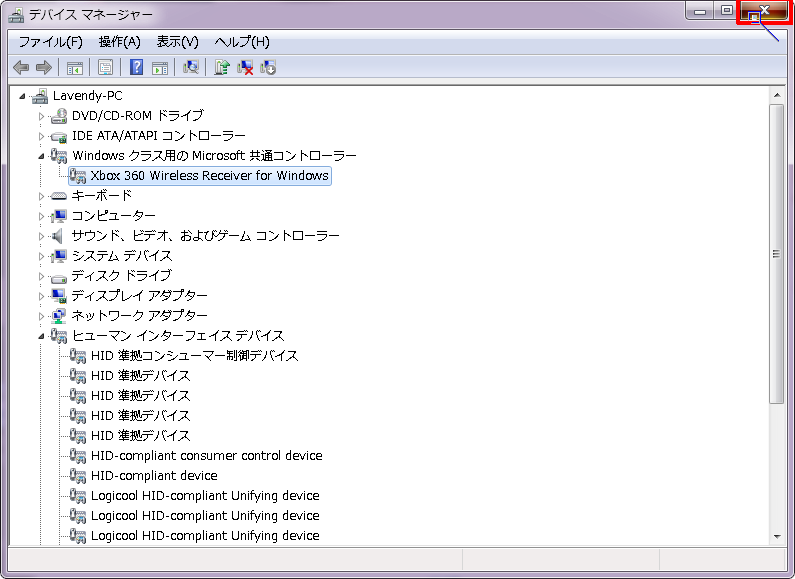
Task: Click the システム デバイス category icon
Action: pos(59,256)
